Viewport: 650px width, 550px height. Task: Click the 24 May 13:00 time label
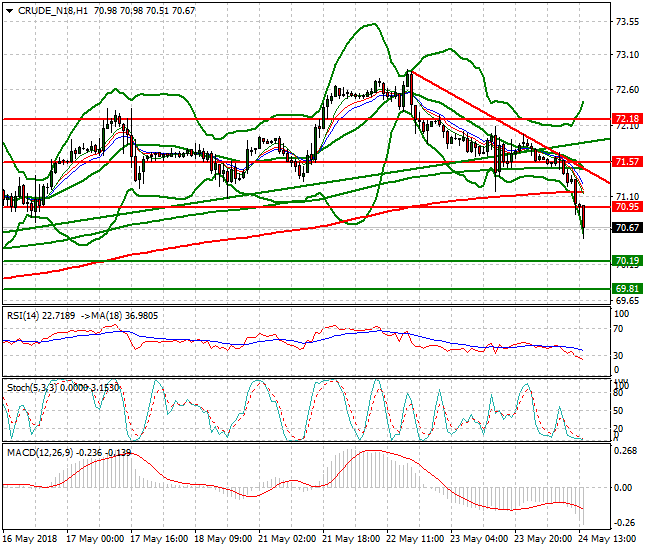pos(607,539)
